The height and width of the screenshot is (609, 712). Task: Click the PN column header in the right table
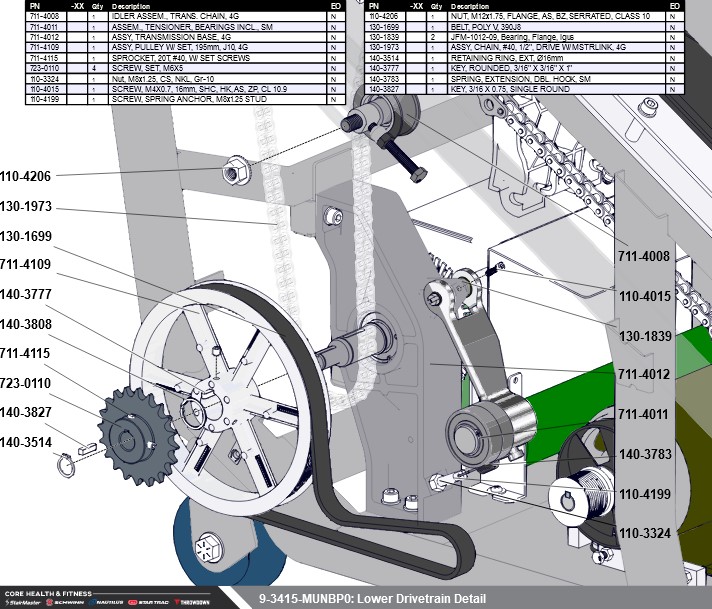click(376, 6)
